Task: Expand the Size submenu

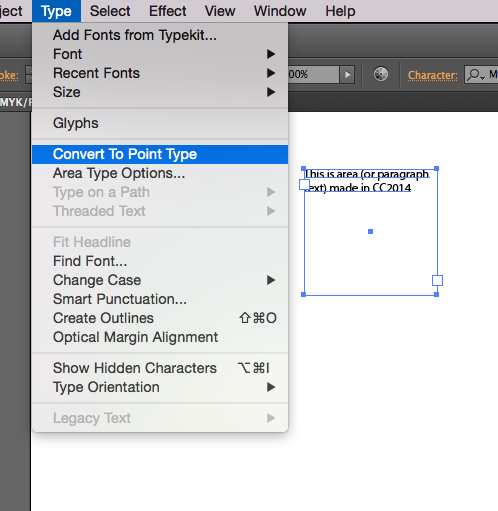Action: 160,92
